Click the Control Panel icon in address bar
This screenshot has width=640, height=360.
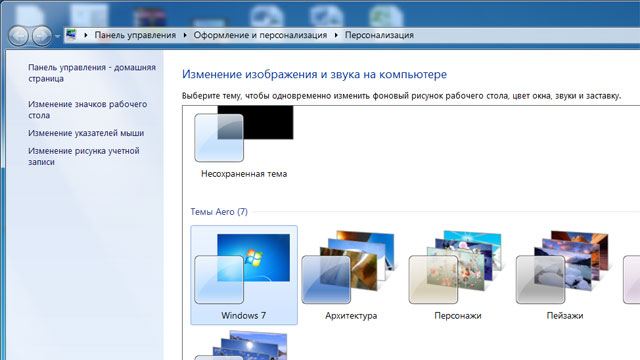coord(71,35)
